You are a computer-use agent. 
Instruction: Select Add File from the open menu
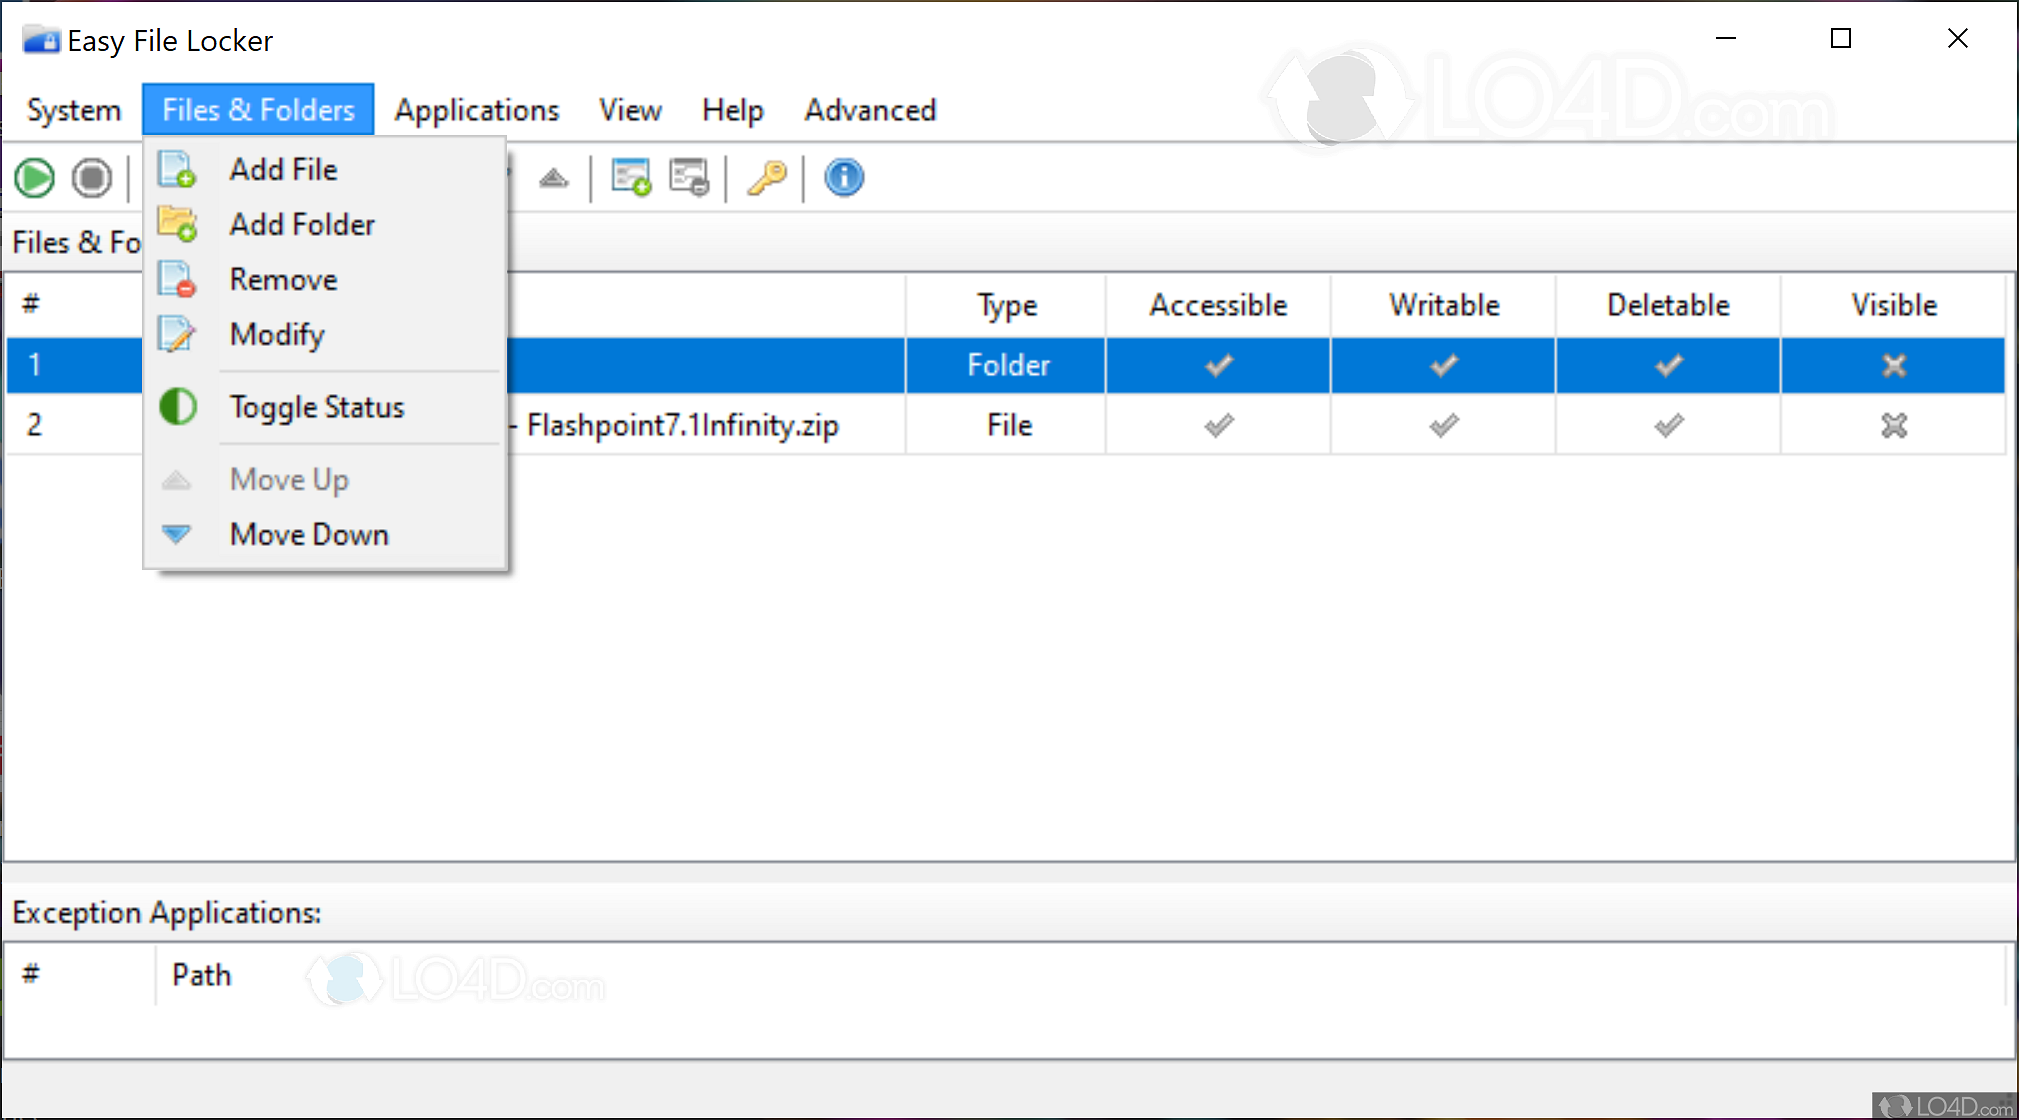click(283, 169)
